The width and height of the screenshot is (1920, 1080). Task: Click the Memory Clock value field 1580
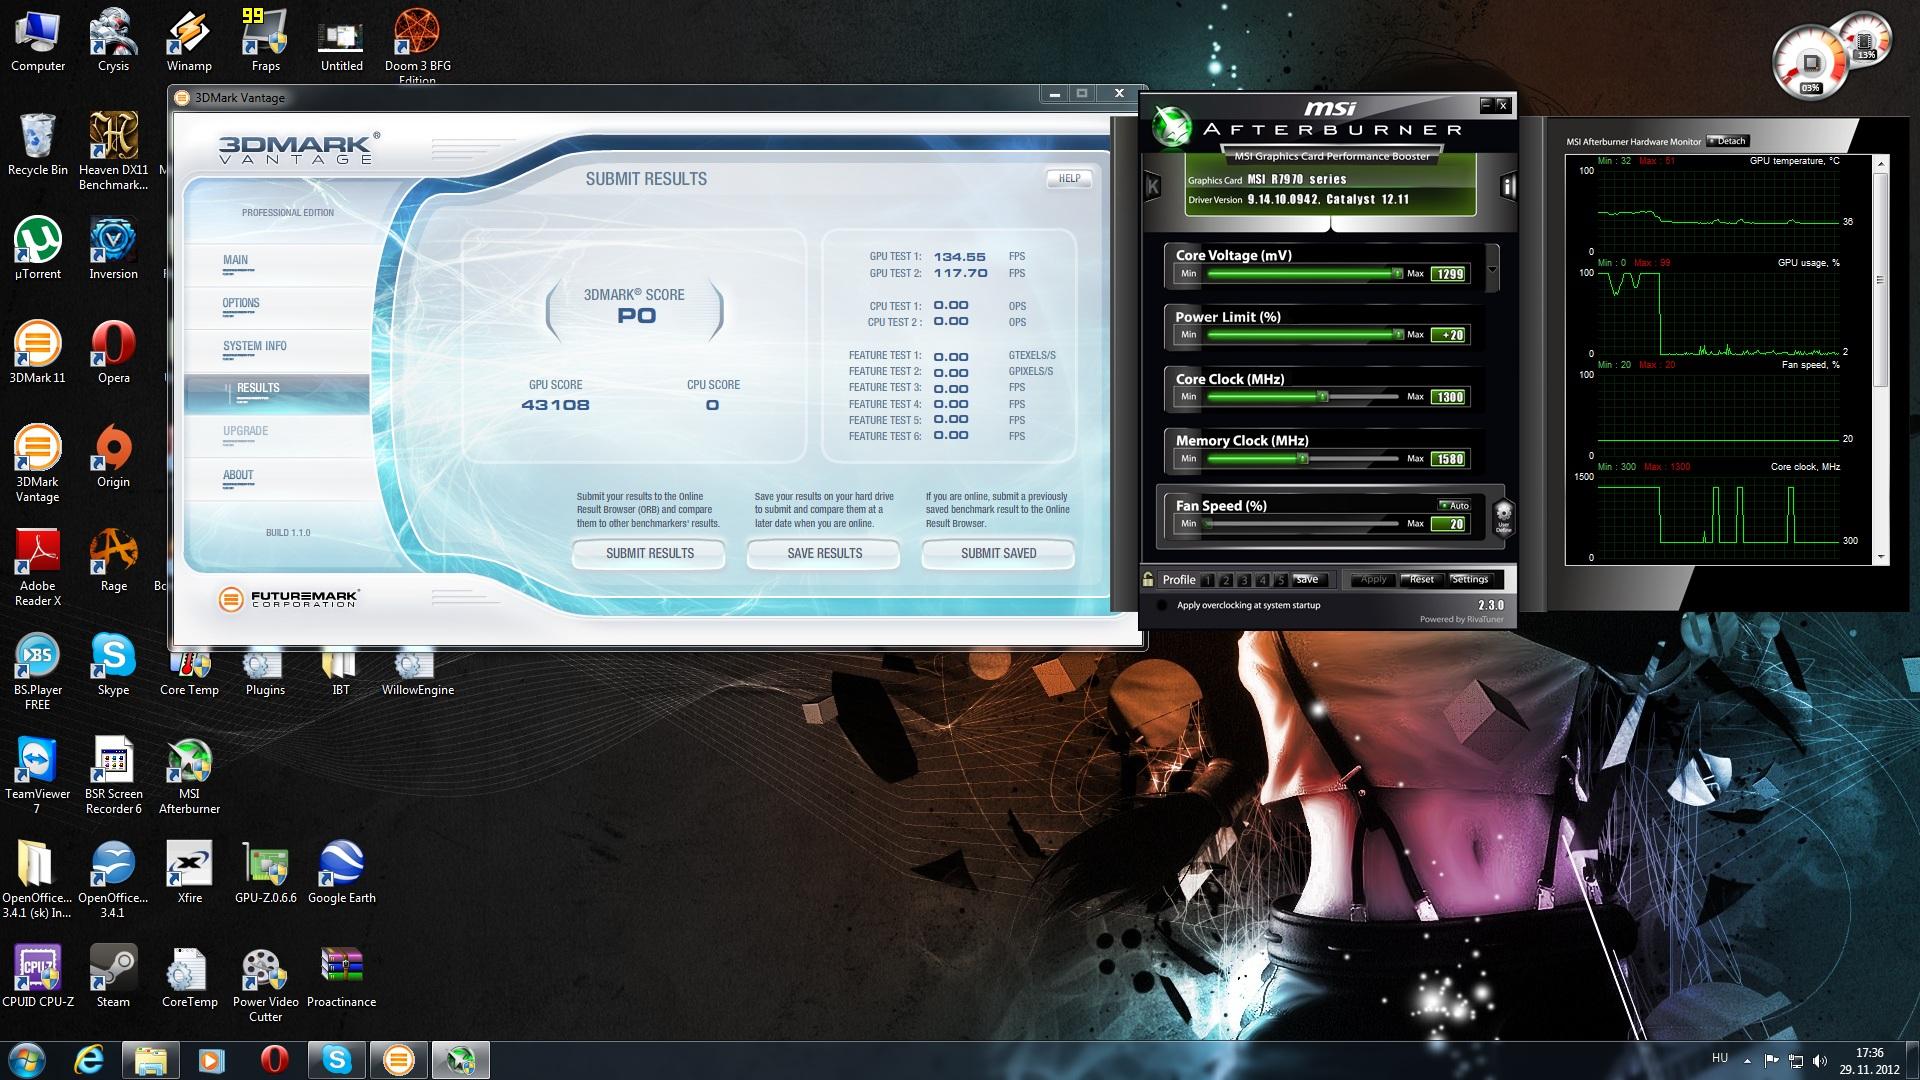[1450, 459]
